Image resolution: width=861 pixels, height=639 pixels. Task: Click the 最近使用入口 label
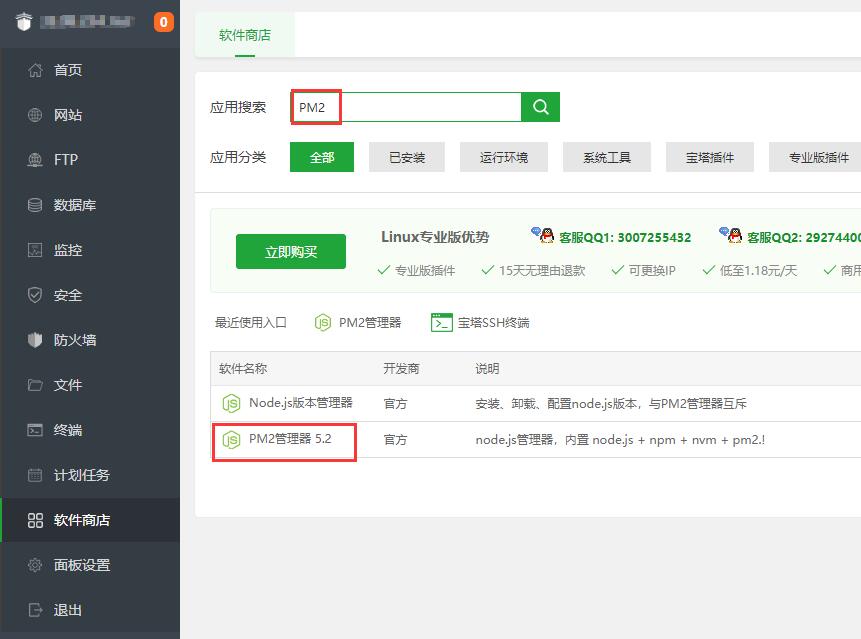251,322
